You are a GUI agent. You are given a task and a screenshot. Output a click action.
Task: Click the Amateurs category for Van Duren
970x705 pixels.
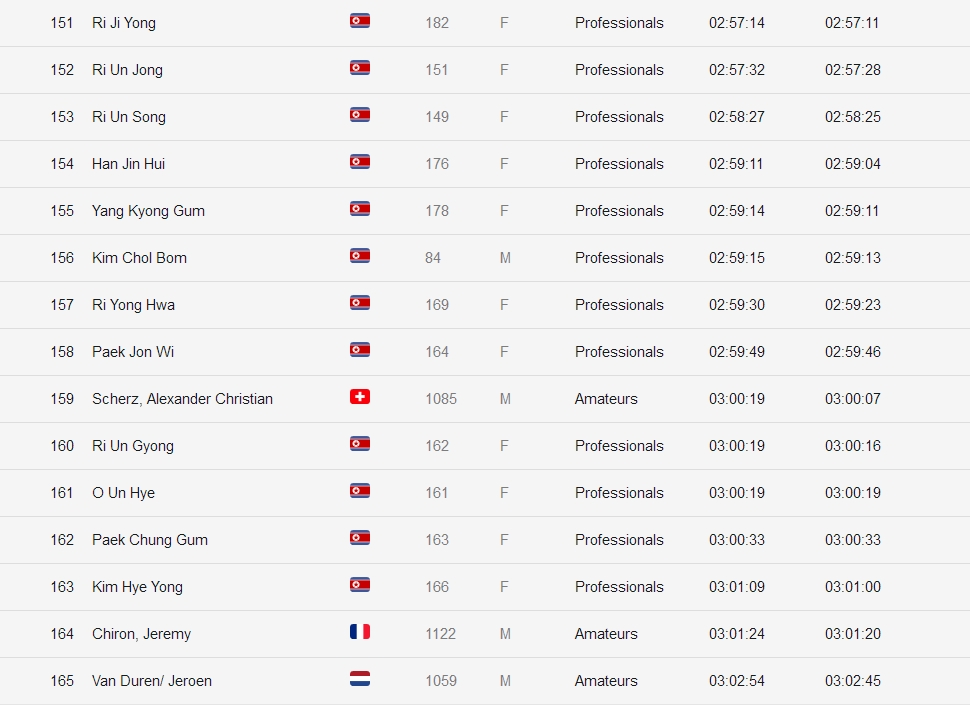pyautogui.click(x=606, y=681)
